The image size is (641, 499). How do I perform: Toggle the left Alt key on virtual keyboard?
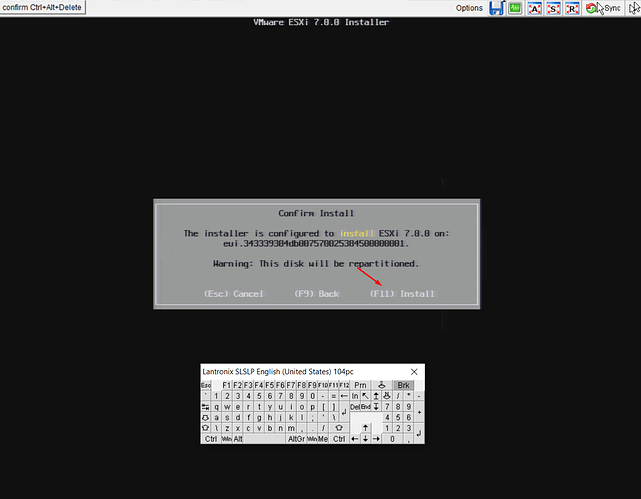239,438
